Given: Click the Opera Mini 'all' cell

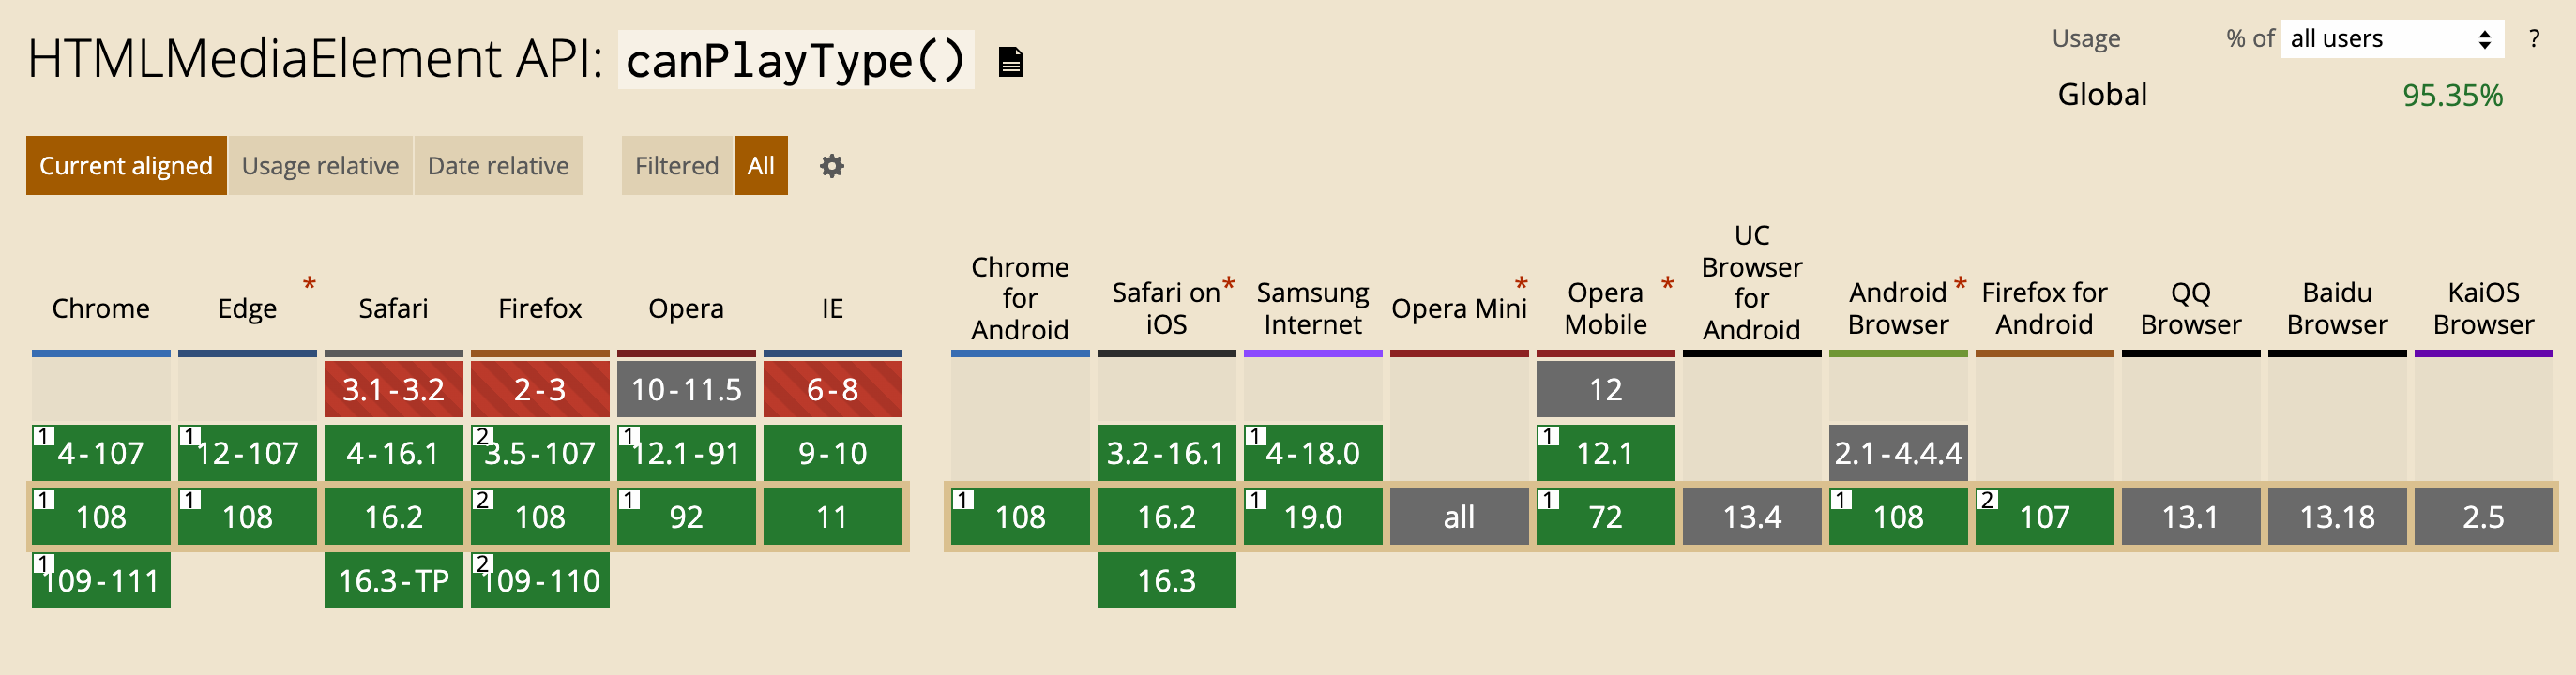Looking at the screenshot, I should coord(1459,517).
